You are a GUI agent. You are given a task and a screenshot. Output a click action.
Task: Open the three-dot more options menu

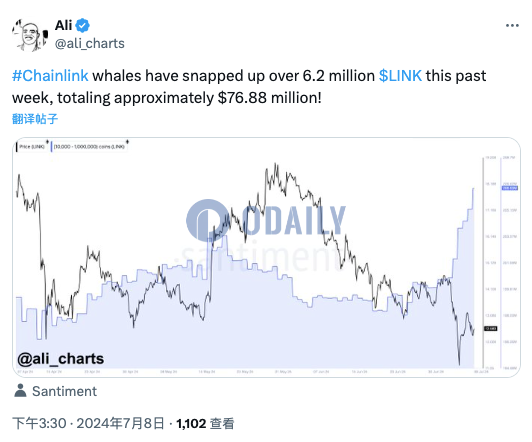(x=512, y=25)
